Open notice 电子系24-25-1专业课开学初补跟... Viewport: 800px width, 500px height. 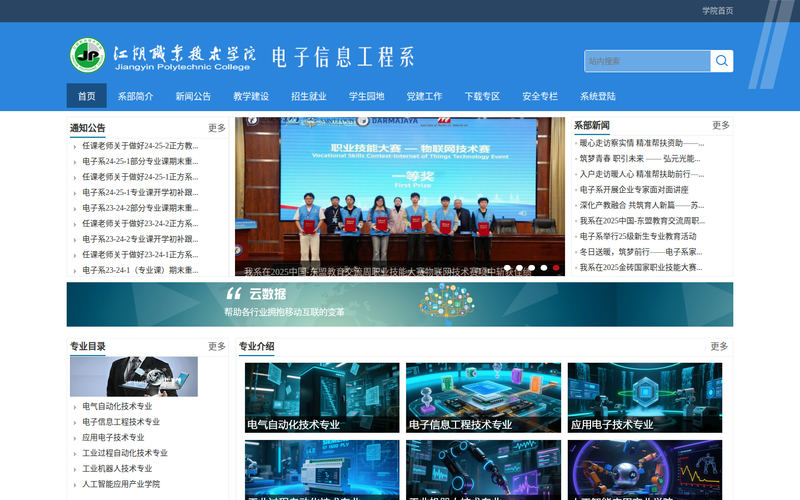(140, 192)
